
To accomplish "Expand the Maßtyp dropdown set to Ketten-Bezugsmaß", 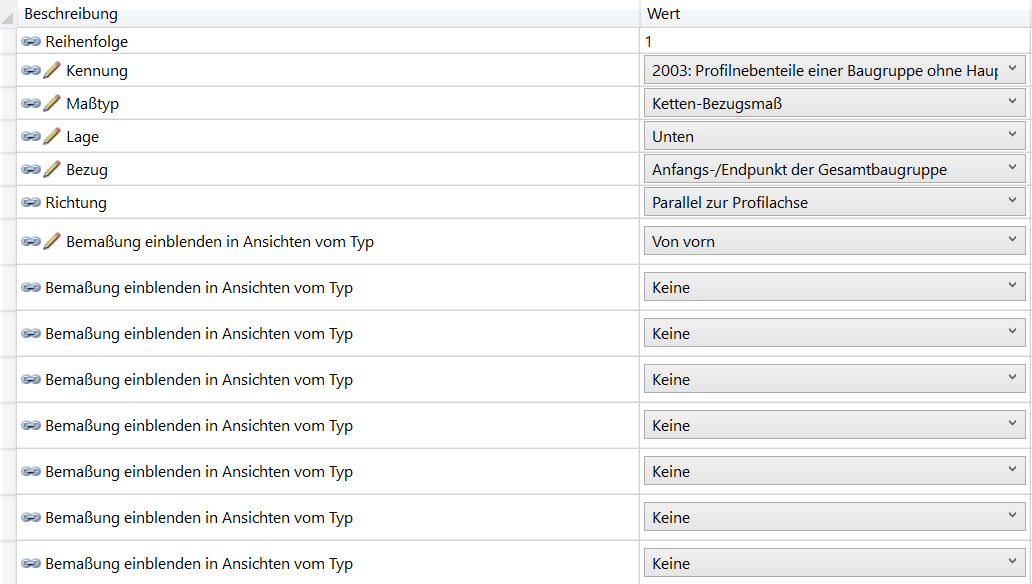I will (x=834, y=103).
